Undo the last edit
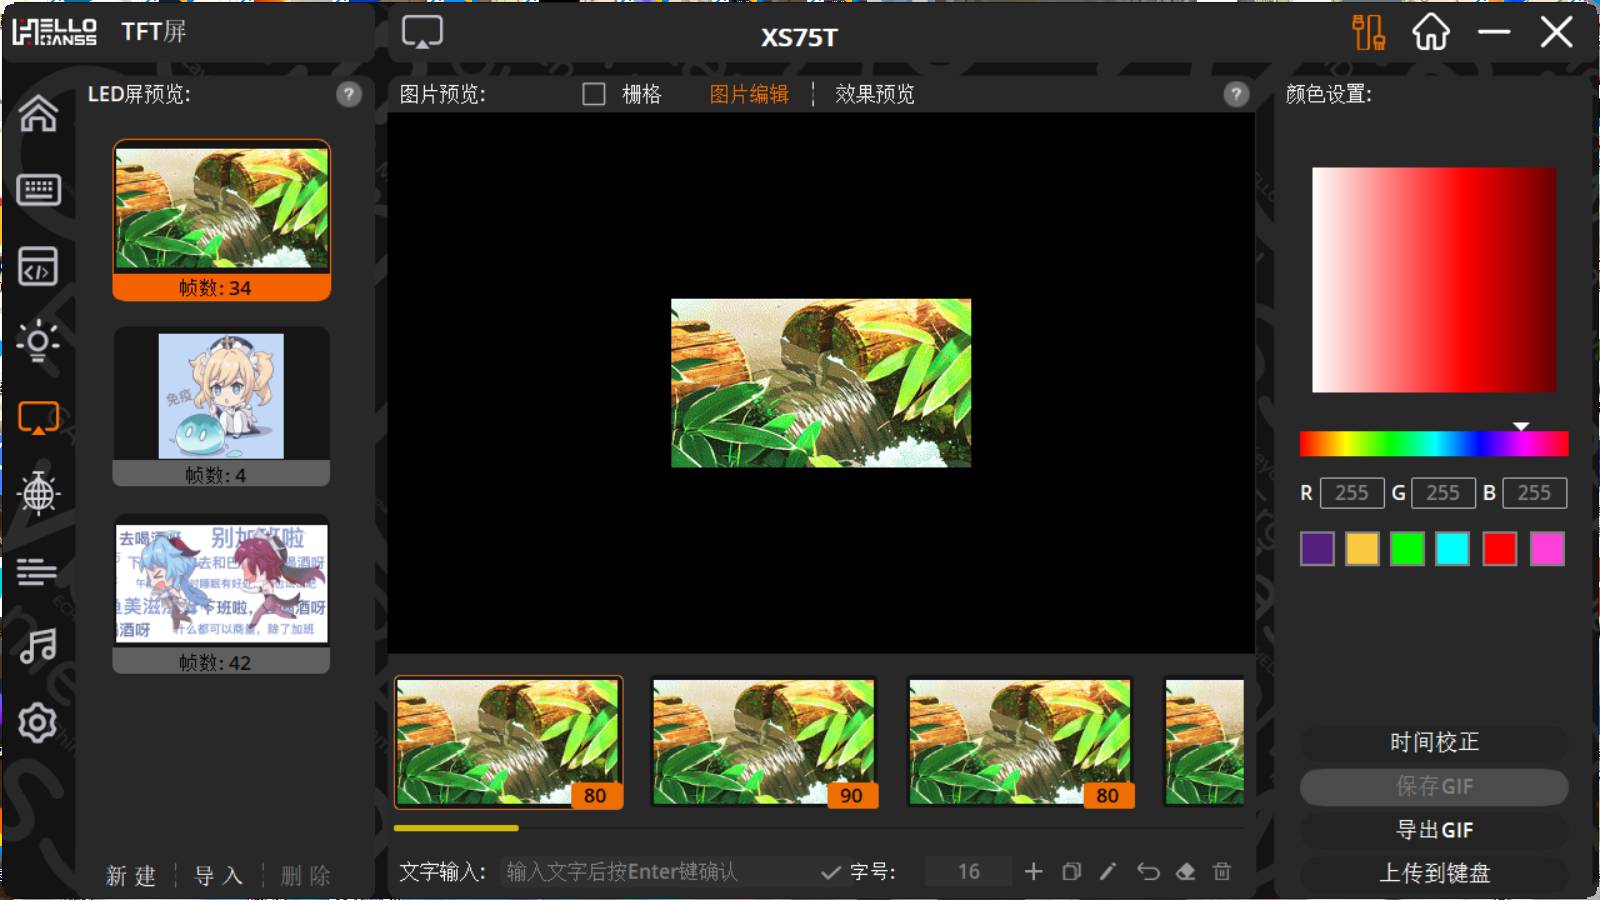The height and width of the screenshot is (900, 1600). (1148, 872)
